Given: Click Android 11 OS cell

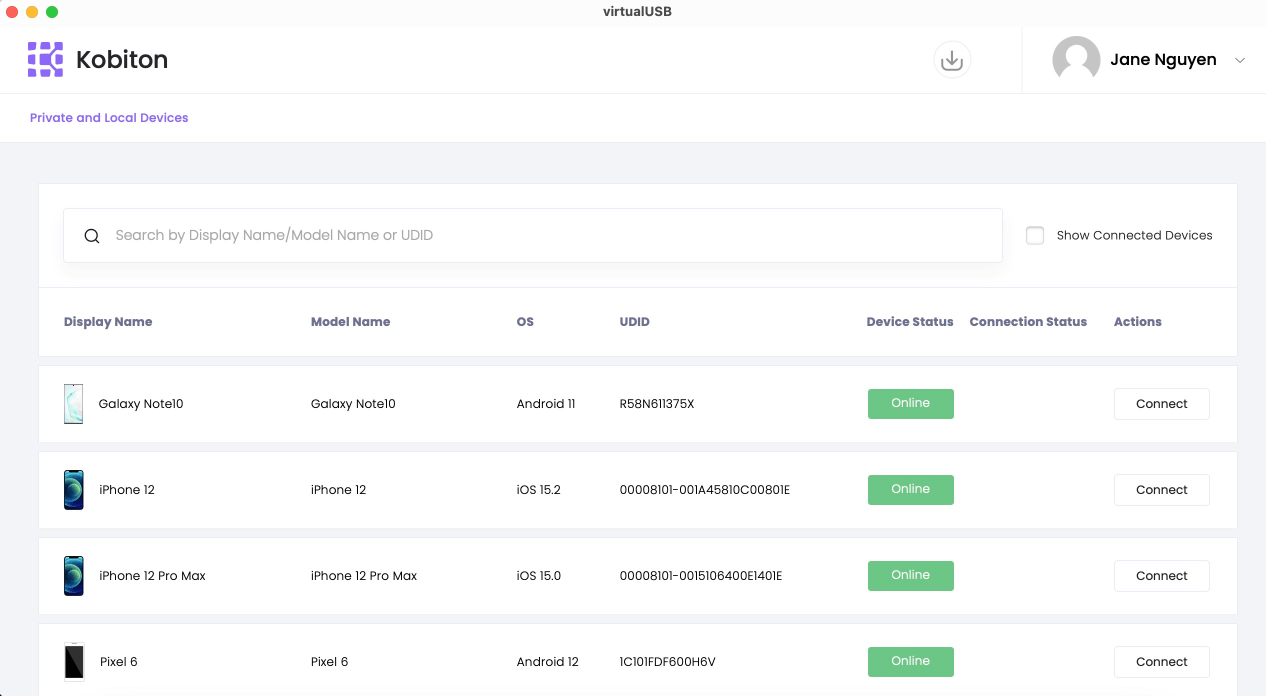Looking at the screenshot, I should tap(546, 404).
